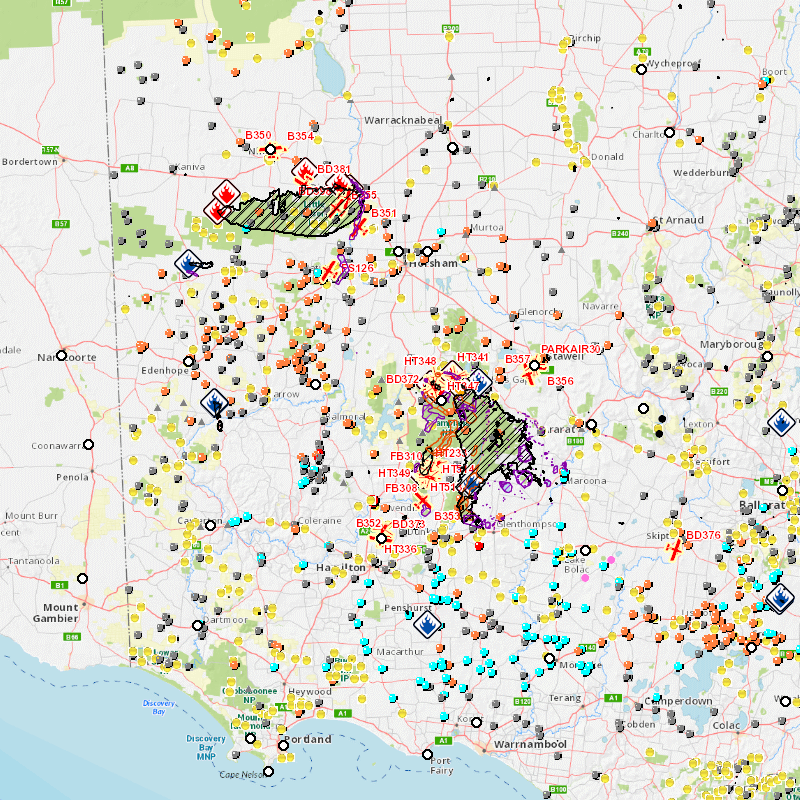Click the HT348 helicopter label

coord(420,360)
